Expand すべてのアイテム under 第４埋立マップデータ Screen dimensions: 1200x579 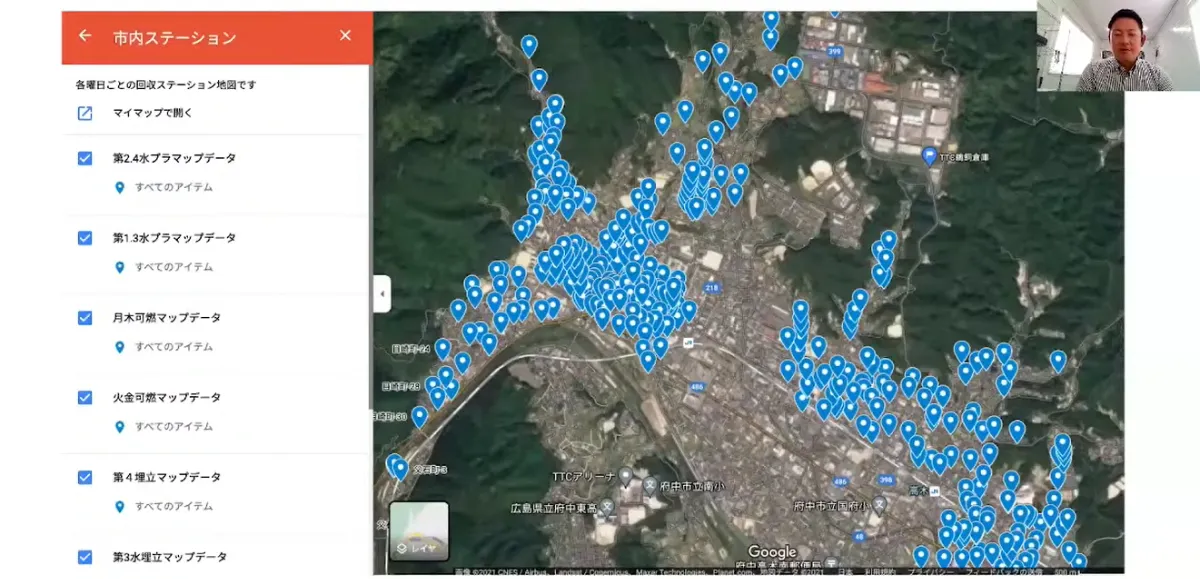click(x=173, y=507)
